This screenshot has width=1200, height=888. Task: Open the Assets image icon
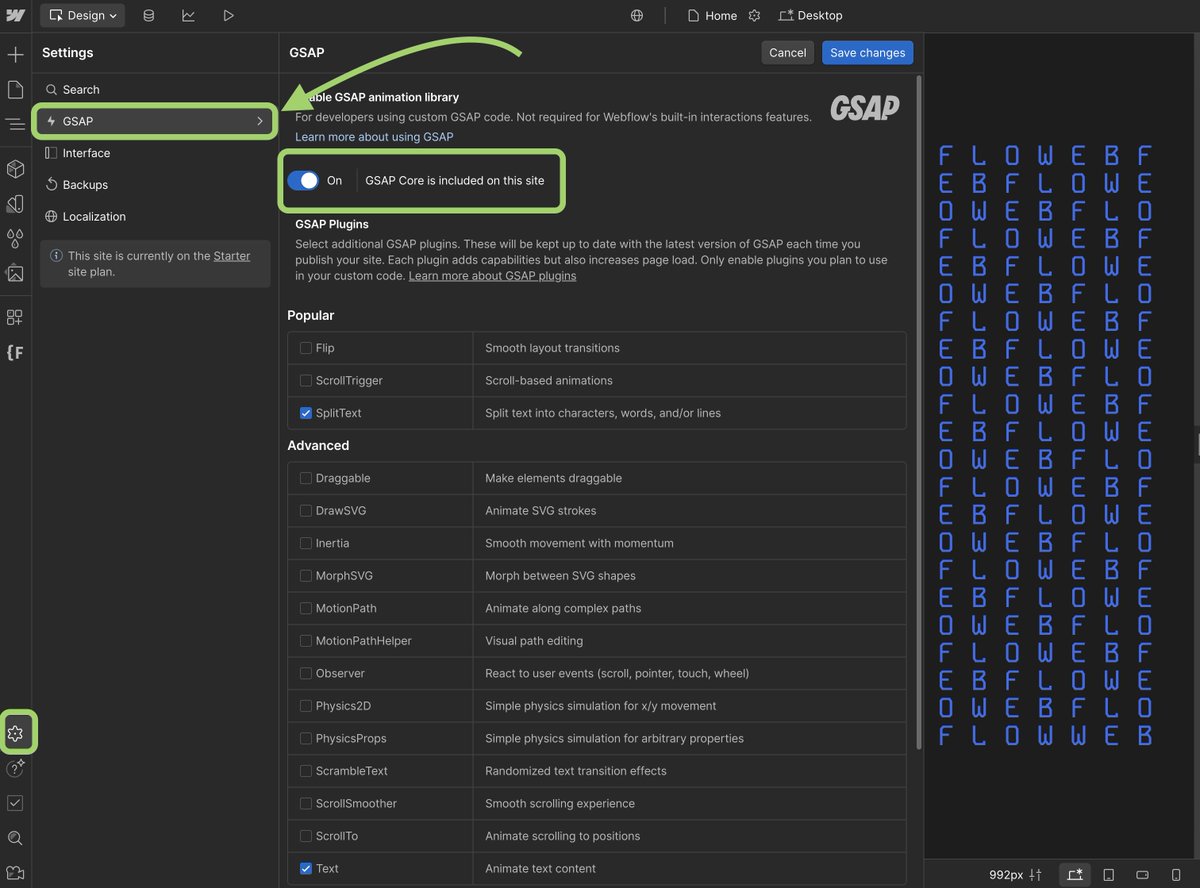[x=15, y=272]
